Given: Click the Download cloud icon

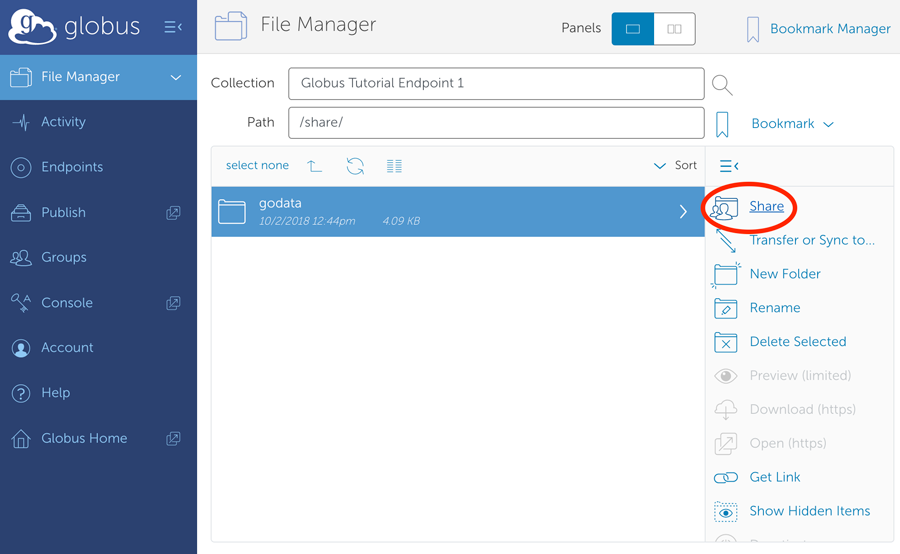Looking at the screenshot, I should [x=726, y=410].
